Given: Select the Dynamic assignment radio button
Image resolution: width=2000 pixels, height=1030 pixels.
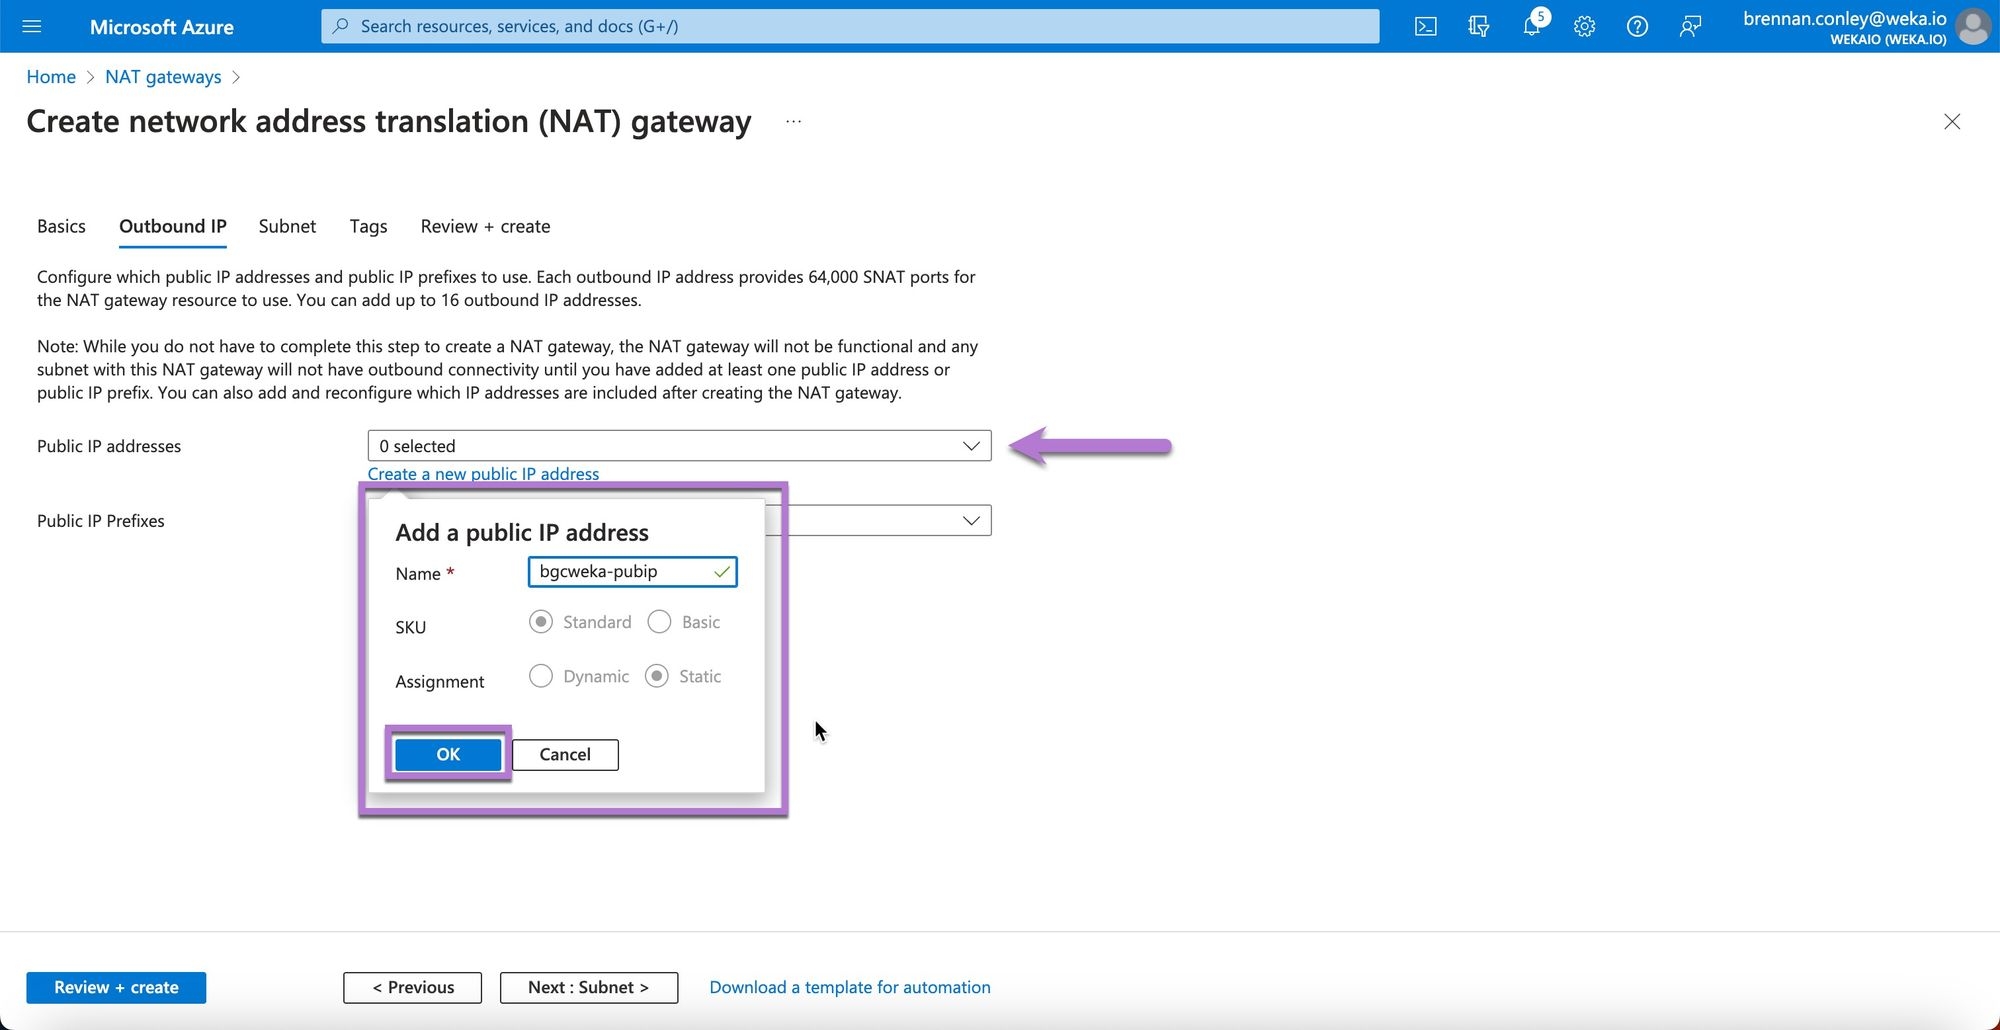Looking at the screenshot, I should coord(541,676).
